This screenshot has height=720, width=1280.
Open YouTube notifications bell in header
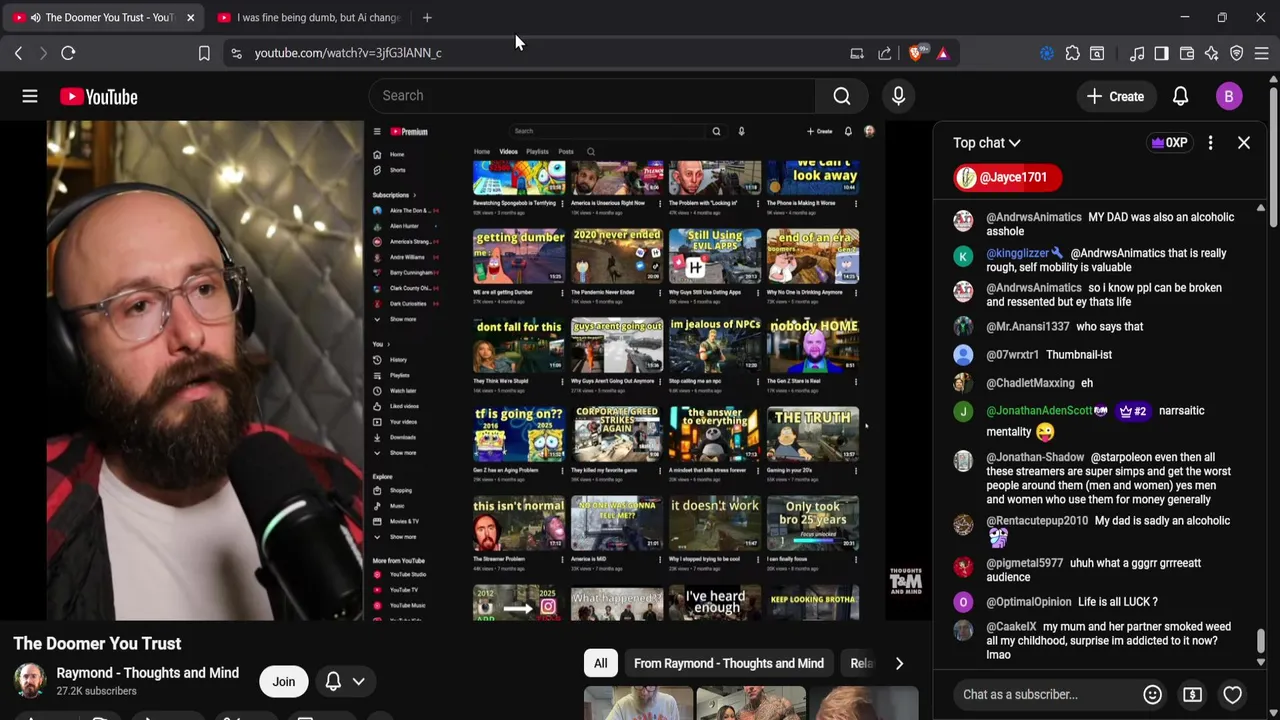[1180, 96]
